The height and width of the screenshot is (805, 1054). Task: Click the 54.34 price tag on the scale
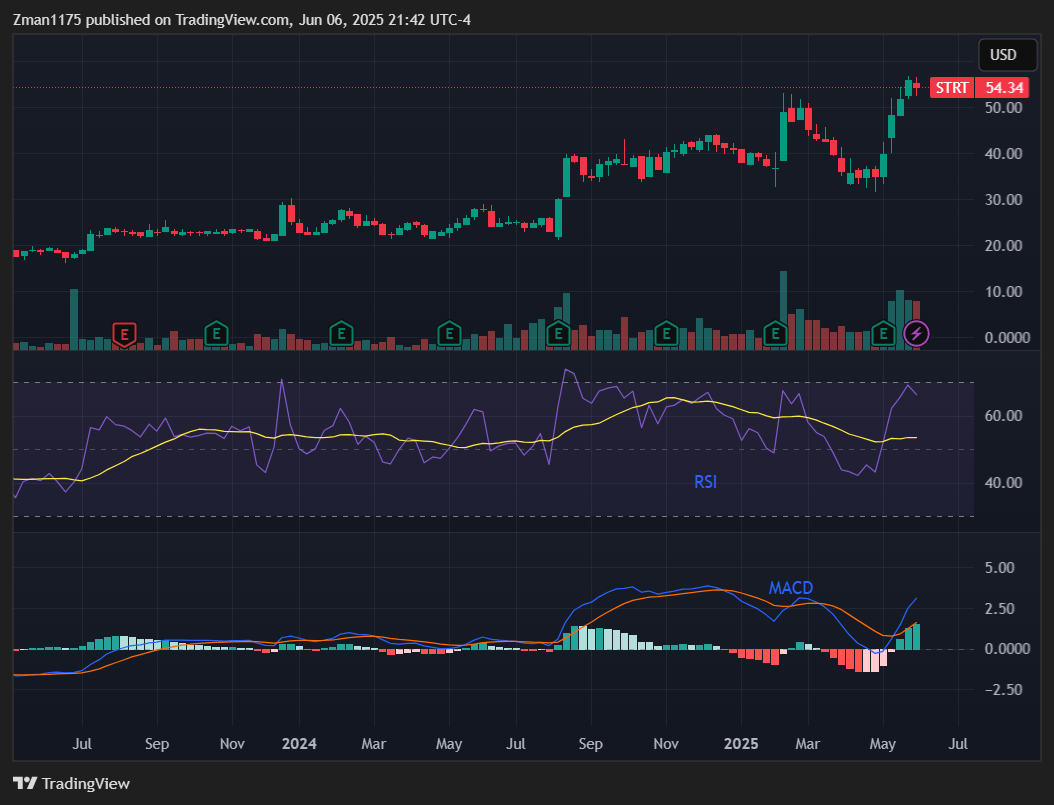pyautogui.click(x=1000, y=88)
